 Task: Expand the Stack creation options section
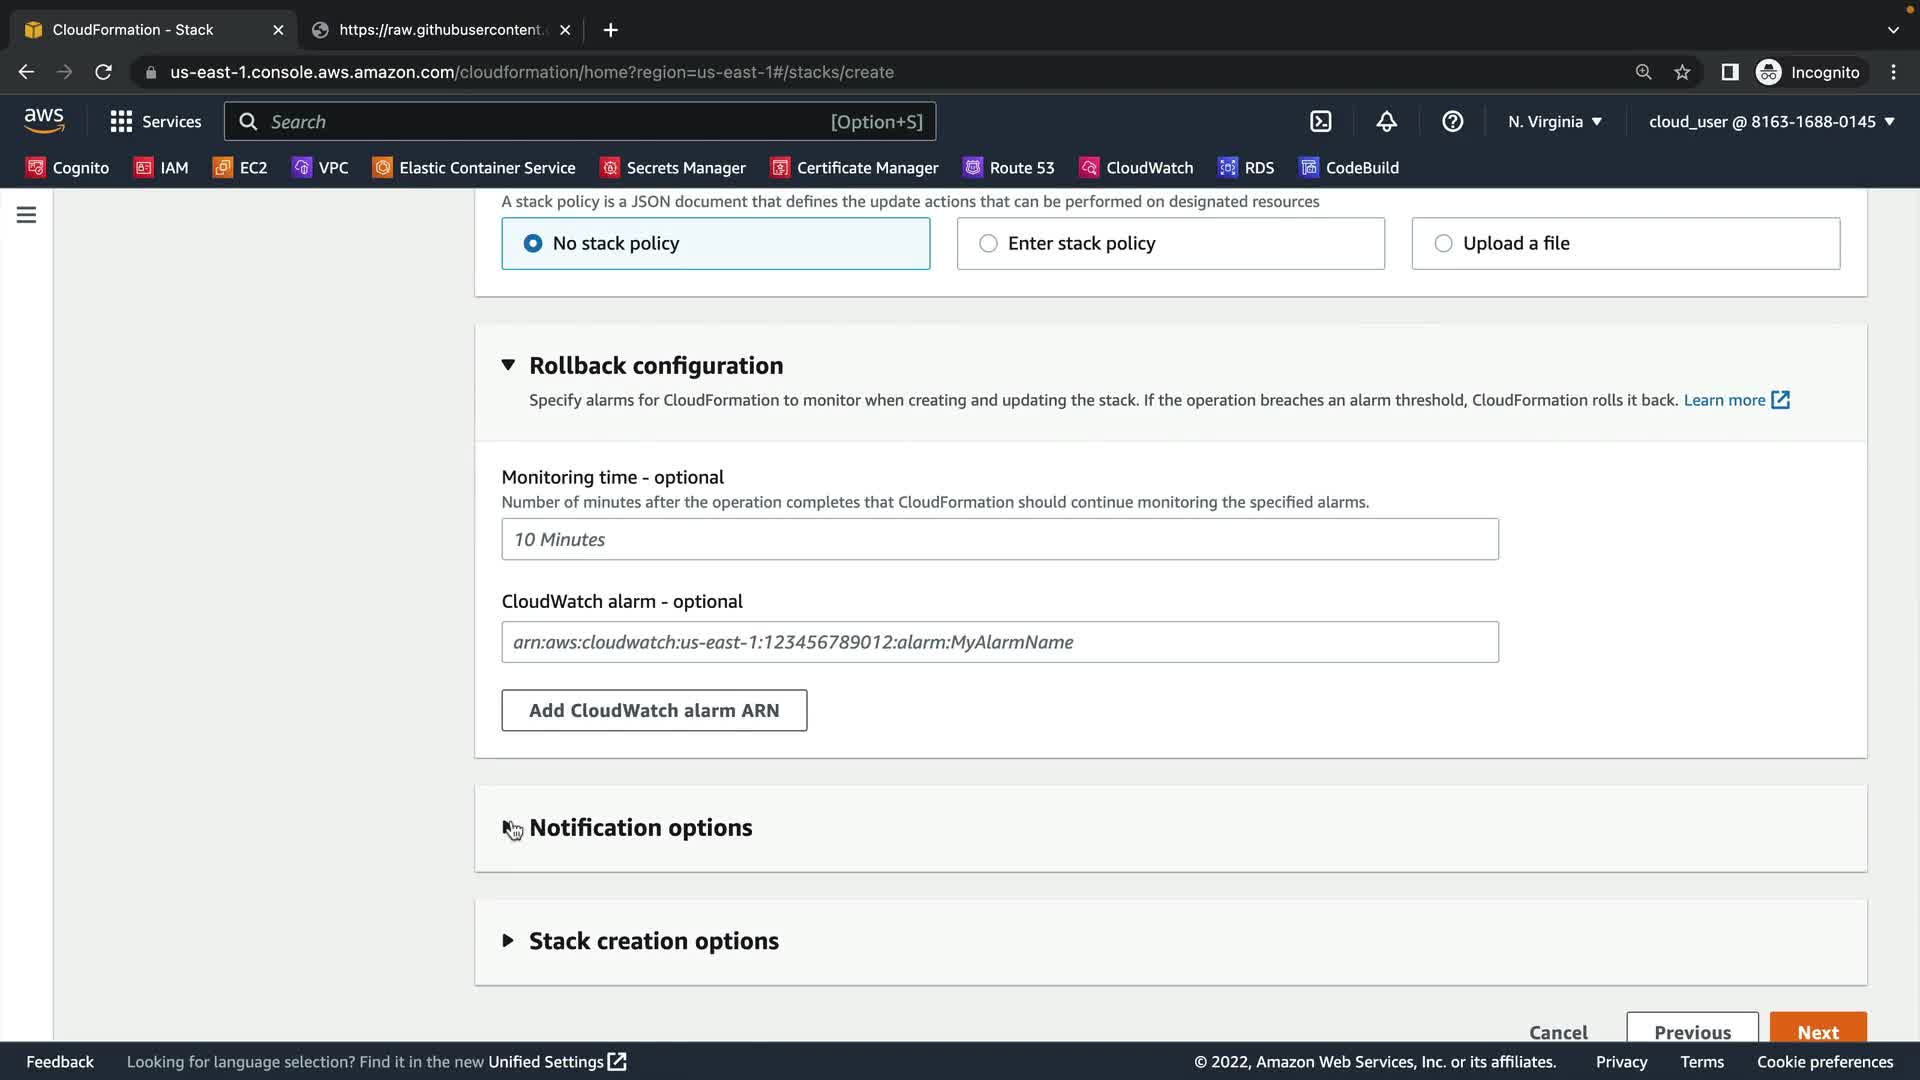point(508,941)
